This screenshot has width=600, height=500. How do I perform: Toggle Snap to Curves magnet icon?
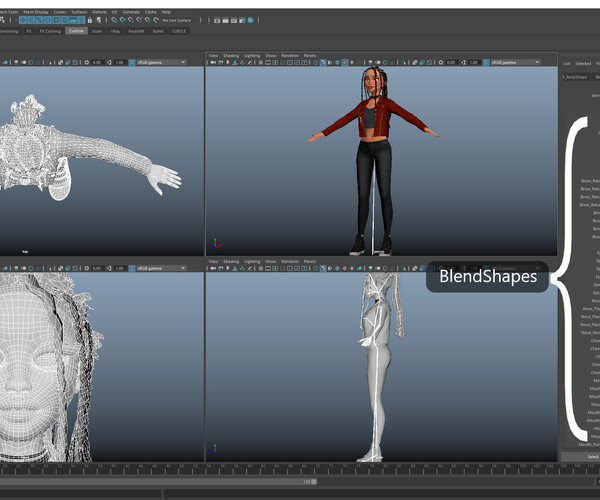[x=122, y=20]
